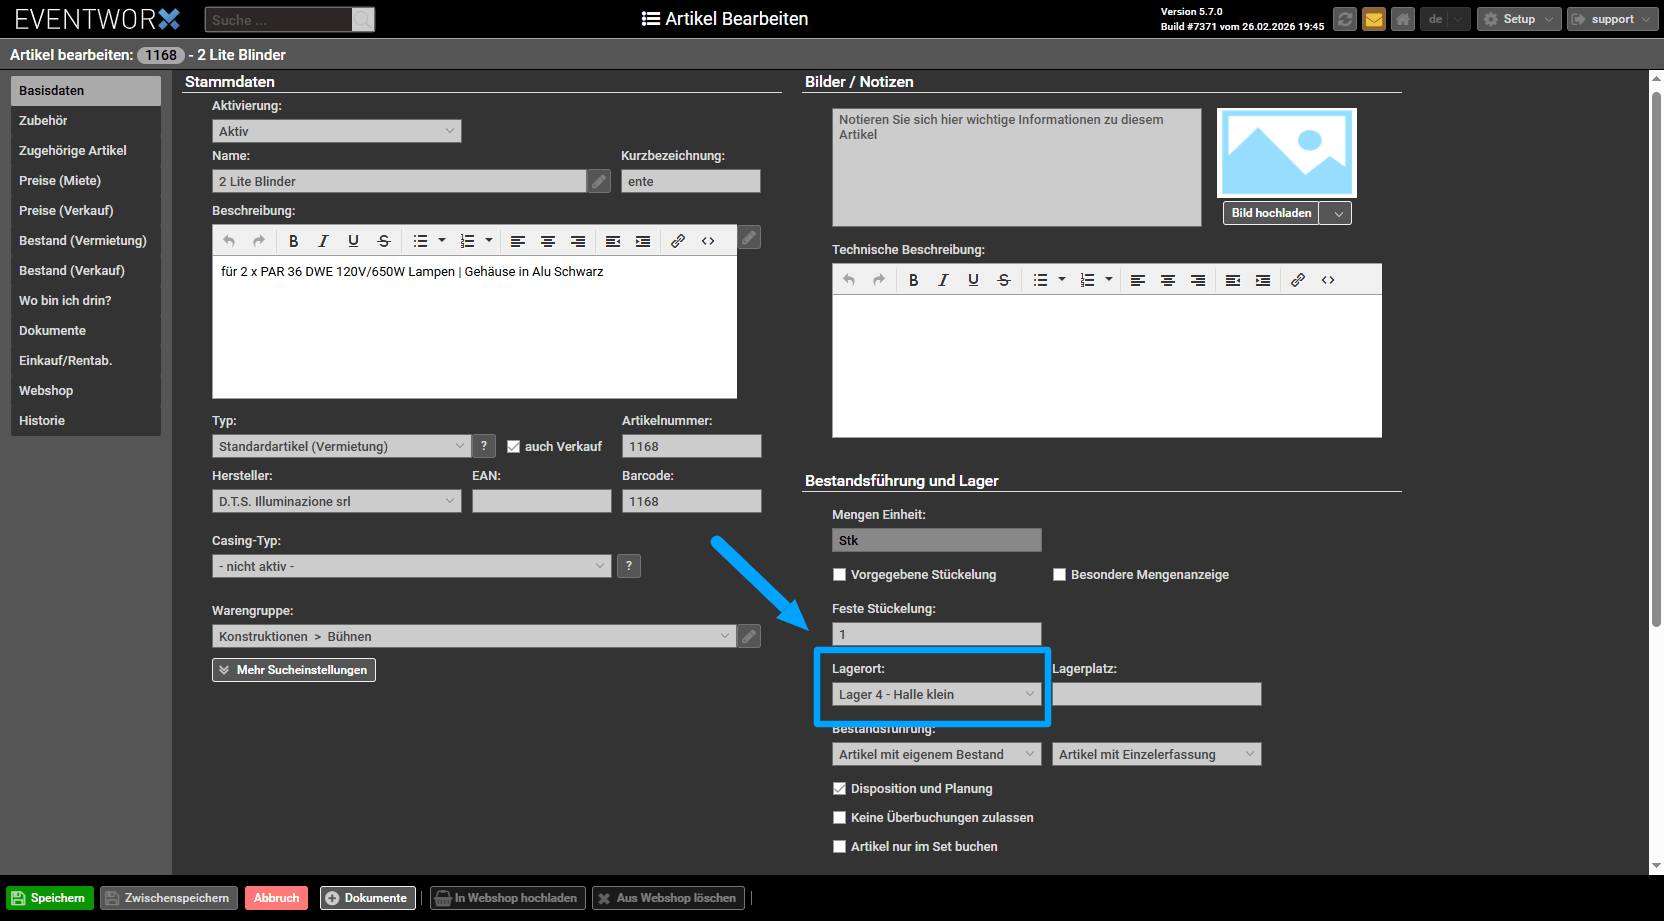Toggle bold in Beschreibung editor toolbar
The width and height of the screenshot is (1664, 921).
[x=293, y=241]
